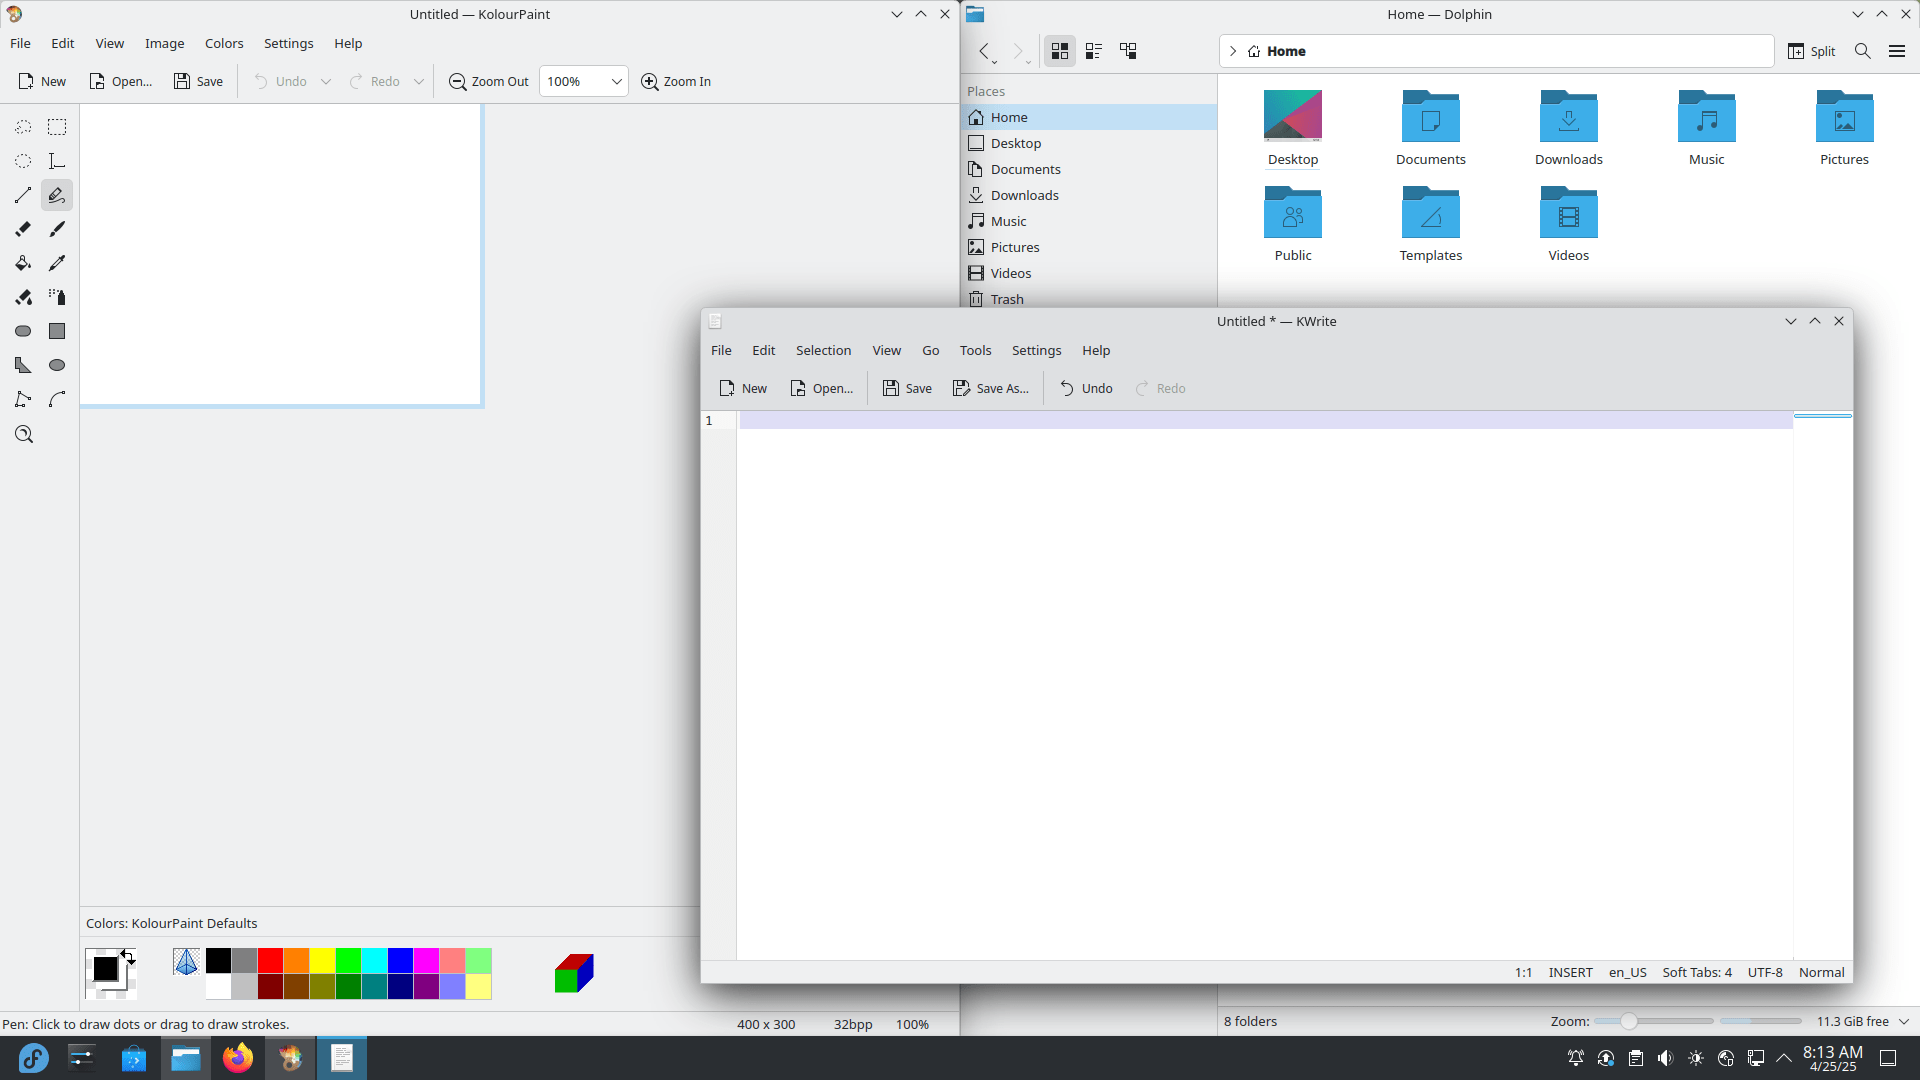Open KolourPaint's Image menu
The image size is (1920, 1080).
[x=164, y=43]
